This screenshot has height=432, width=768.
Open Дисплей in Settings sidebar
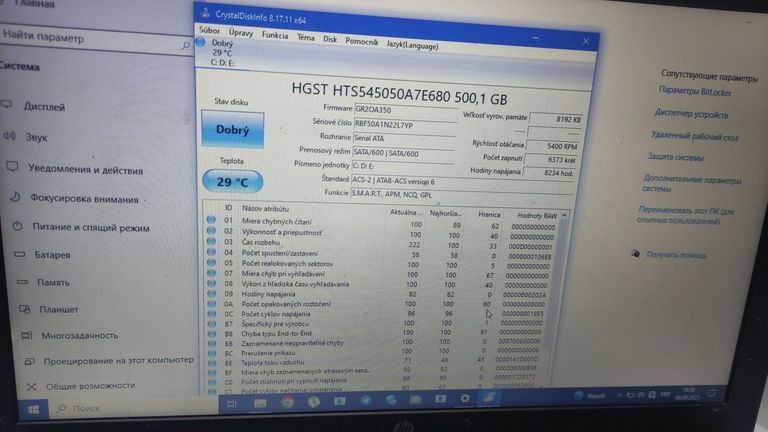(44, 106)
